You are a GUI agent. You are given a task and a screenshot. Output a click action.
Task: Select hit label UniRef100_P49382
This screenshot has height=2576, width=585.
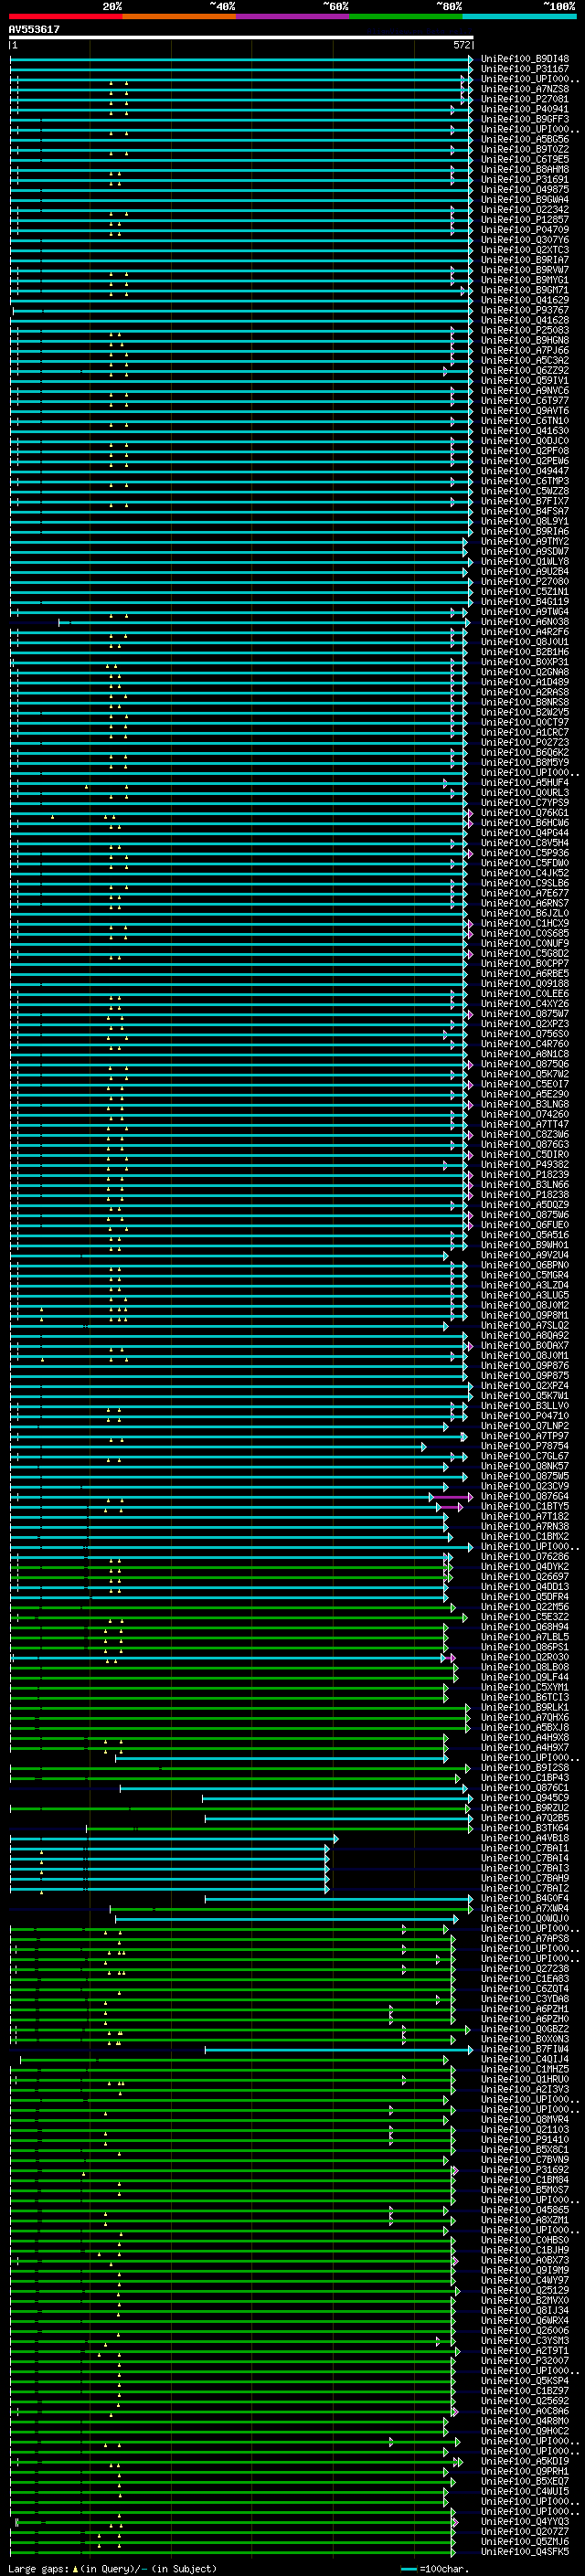click(x=525, y=1164)
